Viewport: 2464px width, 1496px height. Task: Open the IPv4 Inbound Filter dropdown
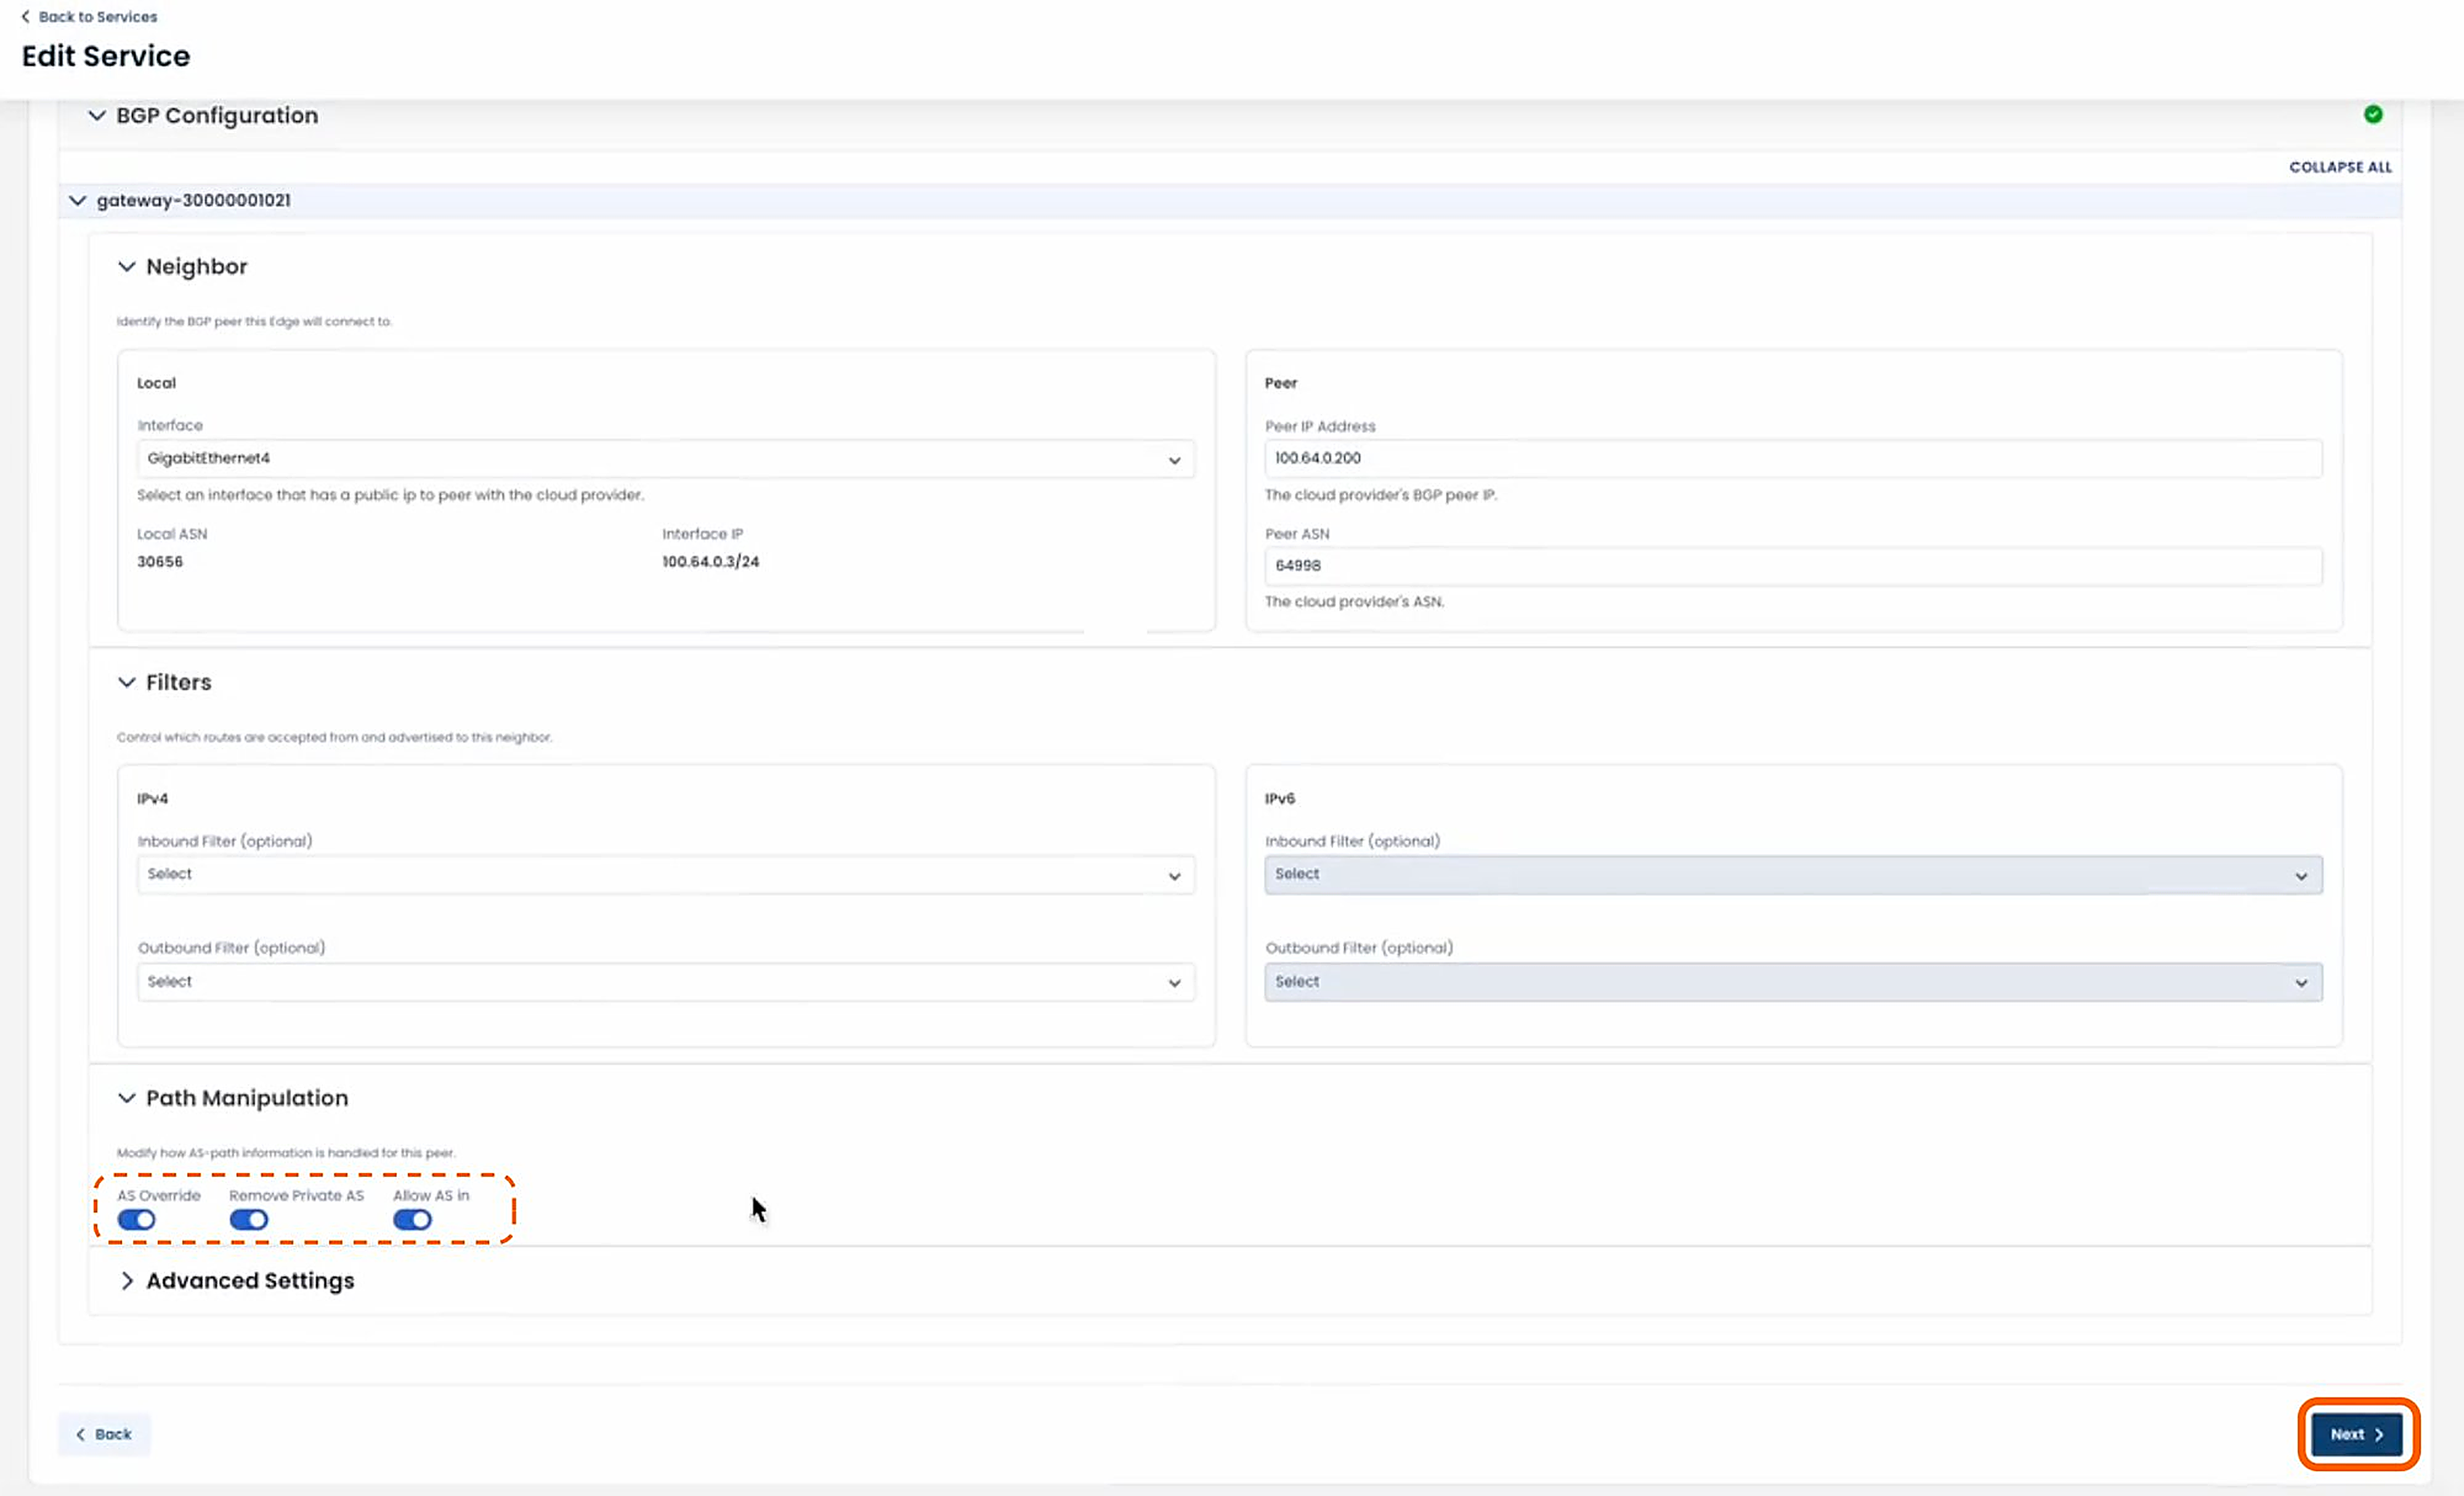point(666,875)
